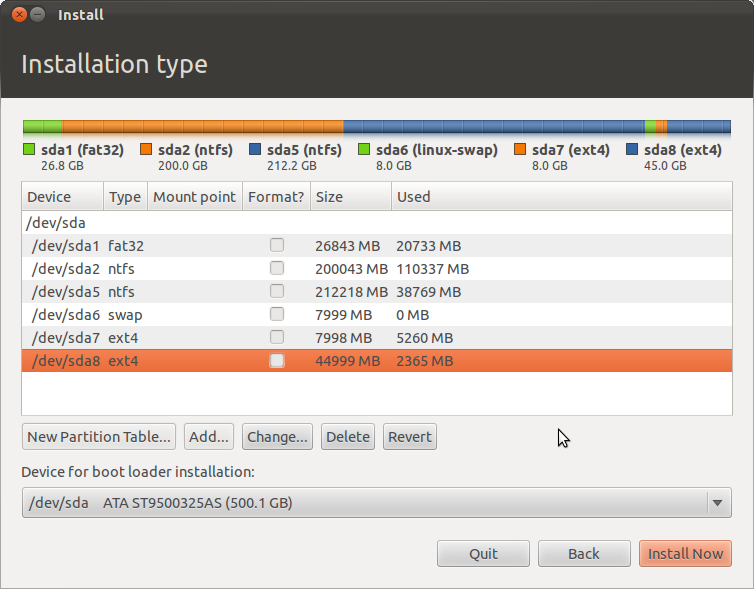Click New Partition Table button
This screenshot has height=589, width=754.
coord(99,437)
